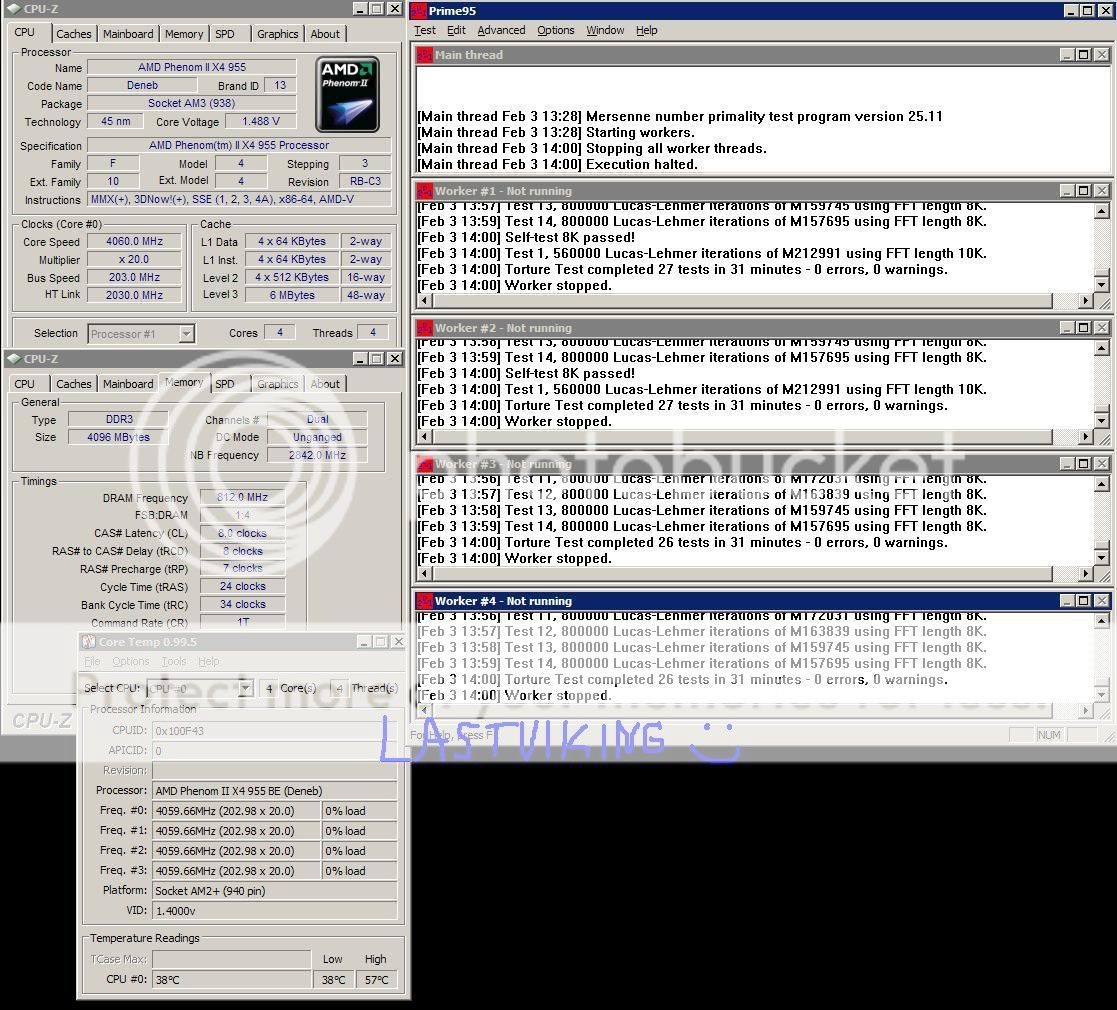Maximize the Worker #3 window
This screenshot has width=1117, height=1010.
click(1083, 464)
